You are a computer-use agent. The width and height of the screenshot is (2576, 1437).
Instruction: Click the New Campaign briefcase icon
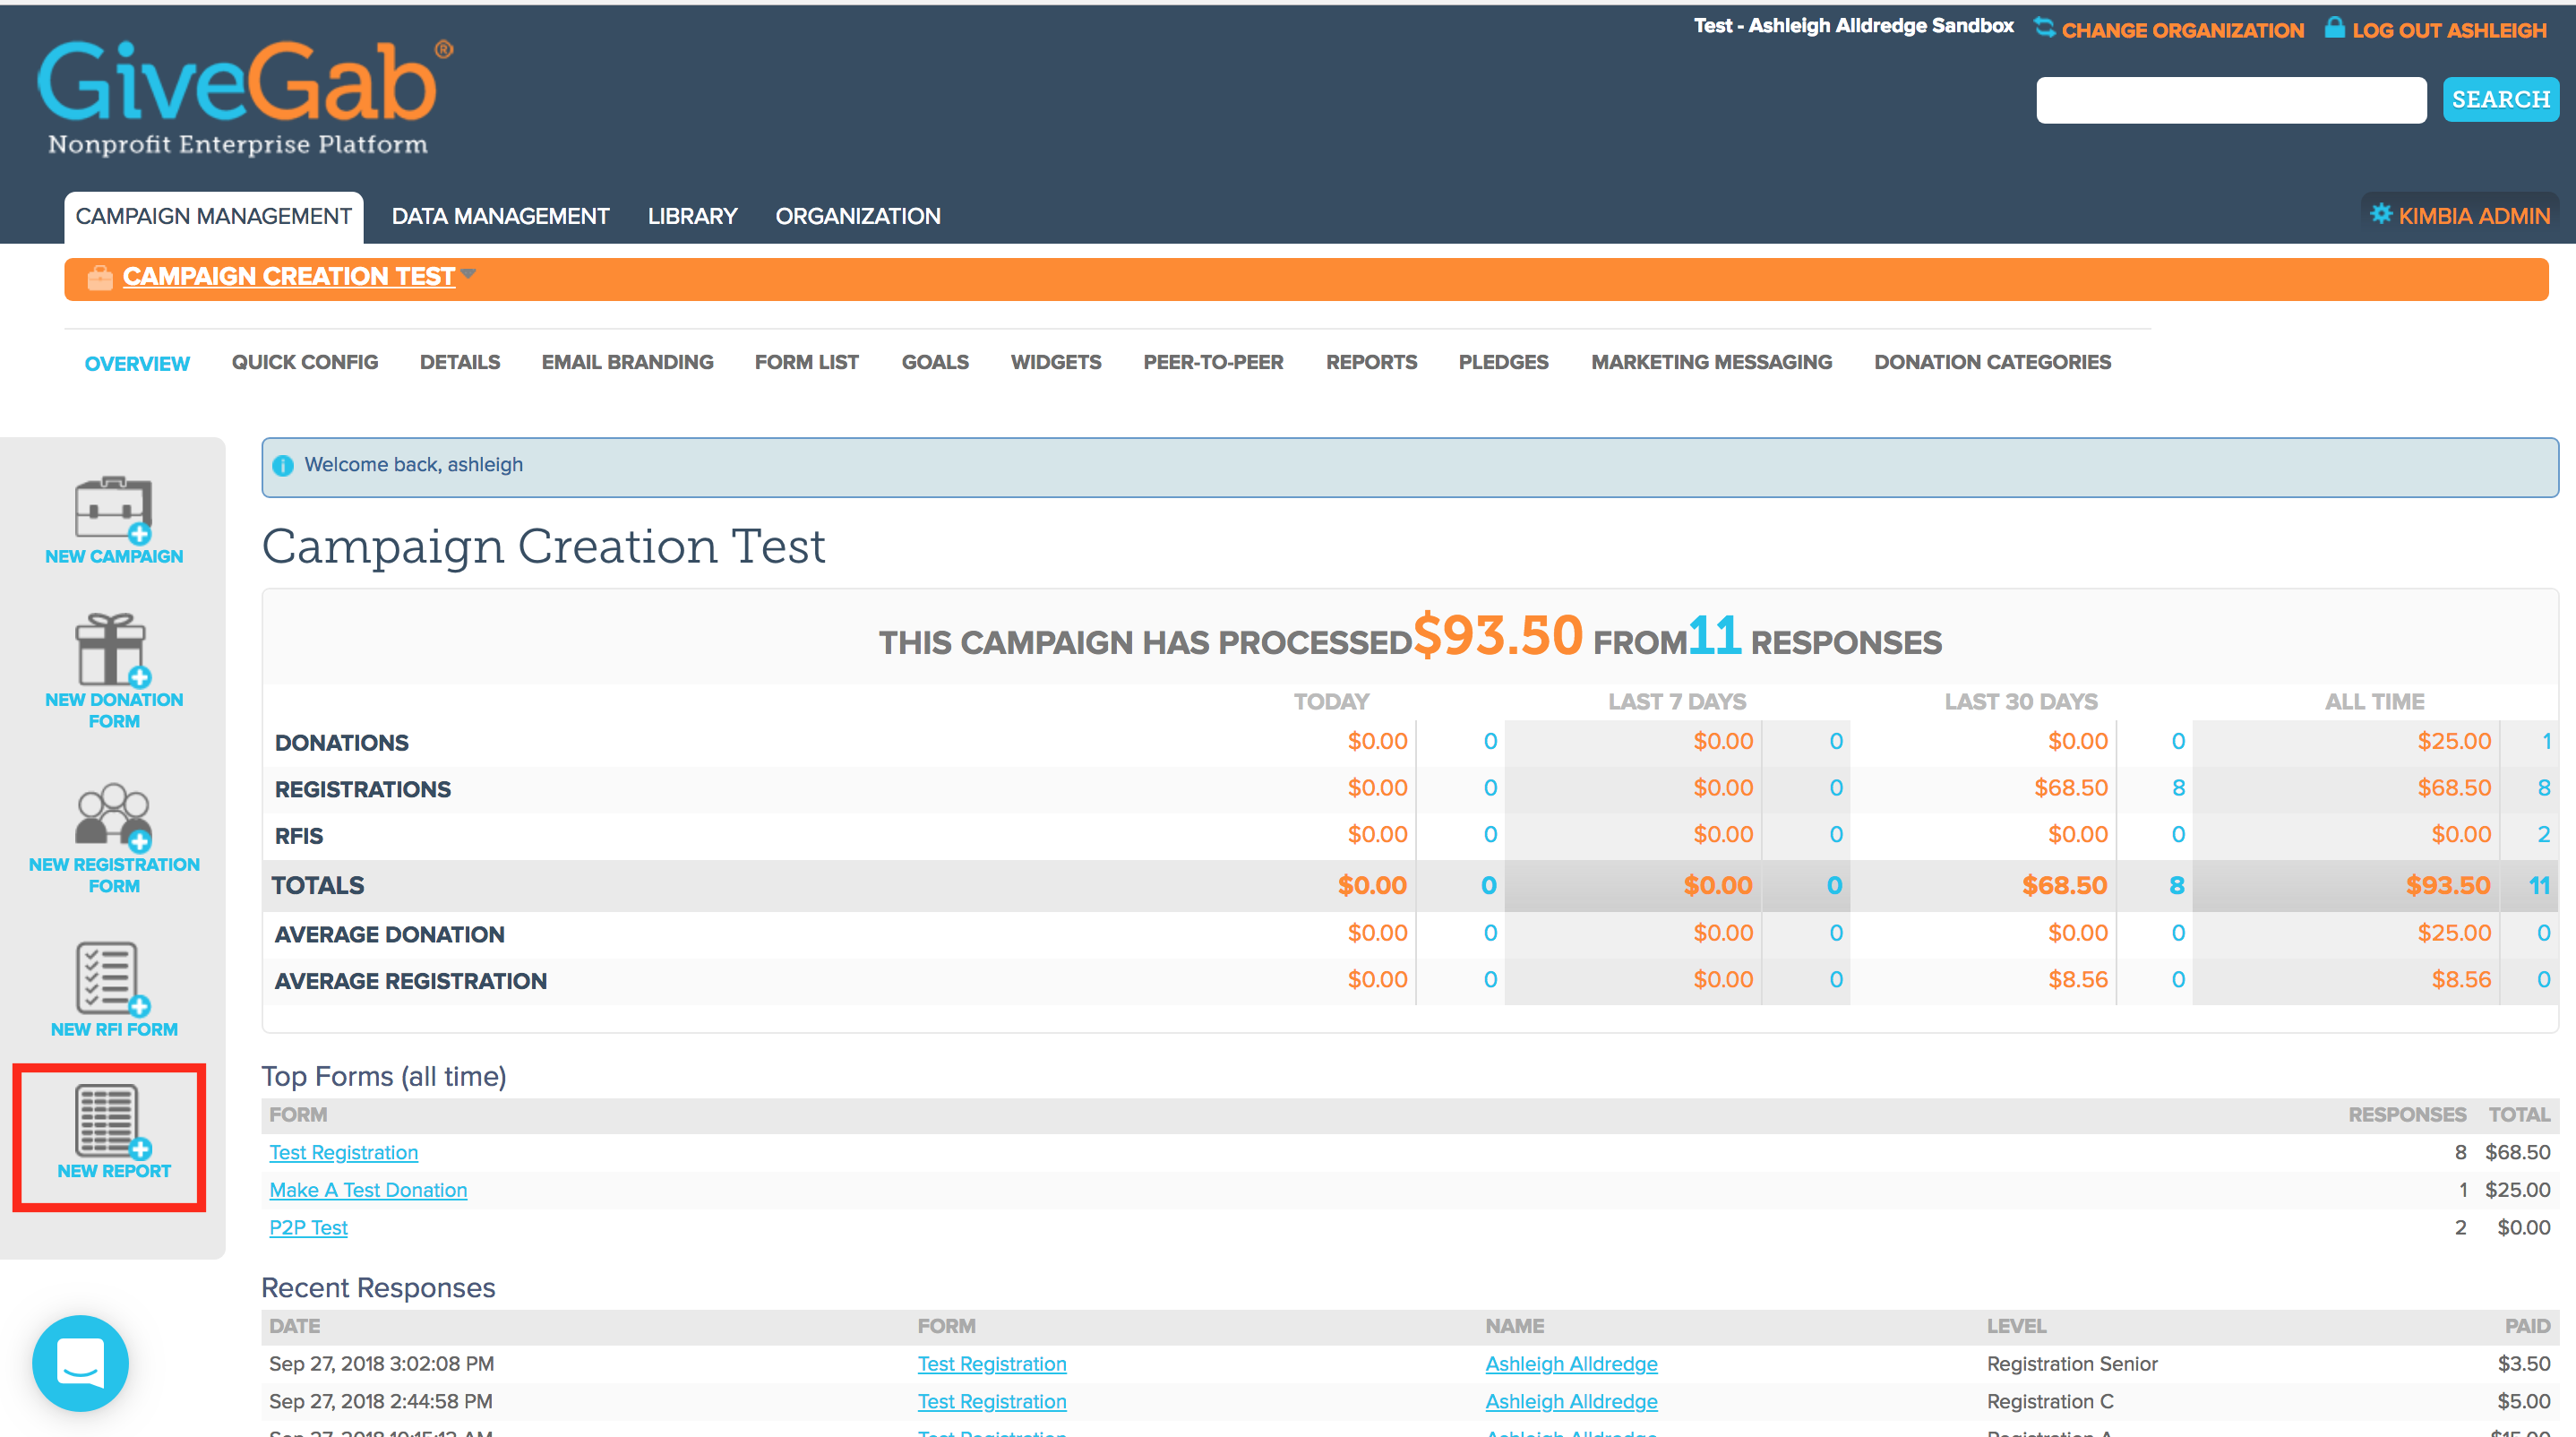pyautogui.click(x=114, y=509)
